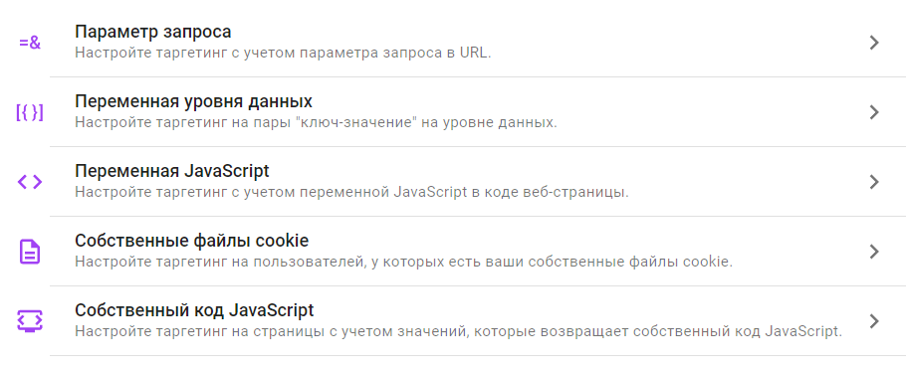Expand the Переменная JavaScript chevron arrow

click(874, 183)
